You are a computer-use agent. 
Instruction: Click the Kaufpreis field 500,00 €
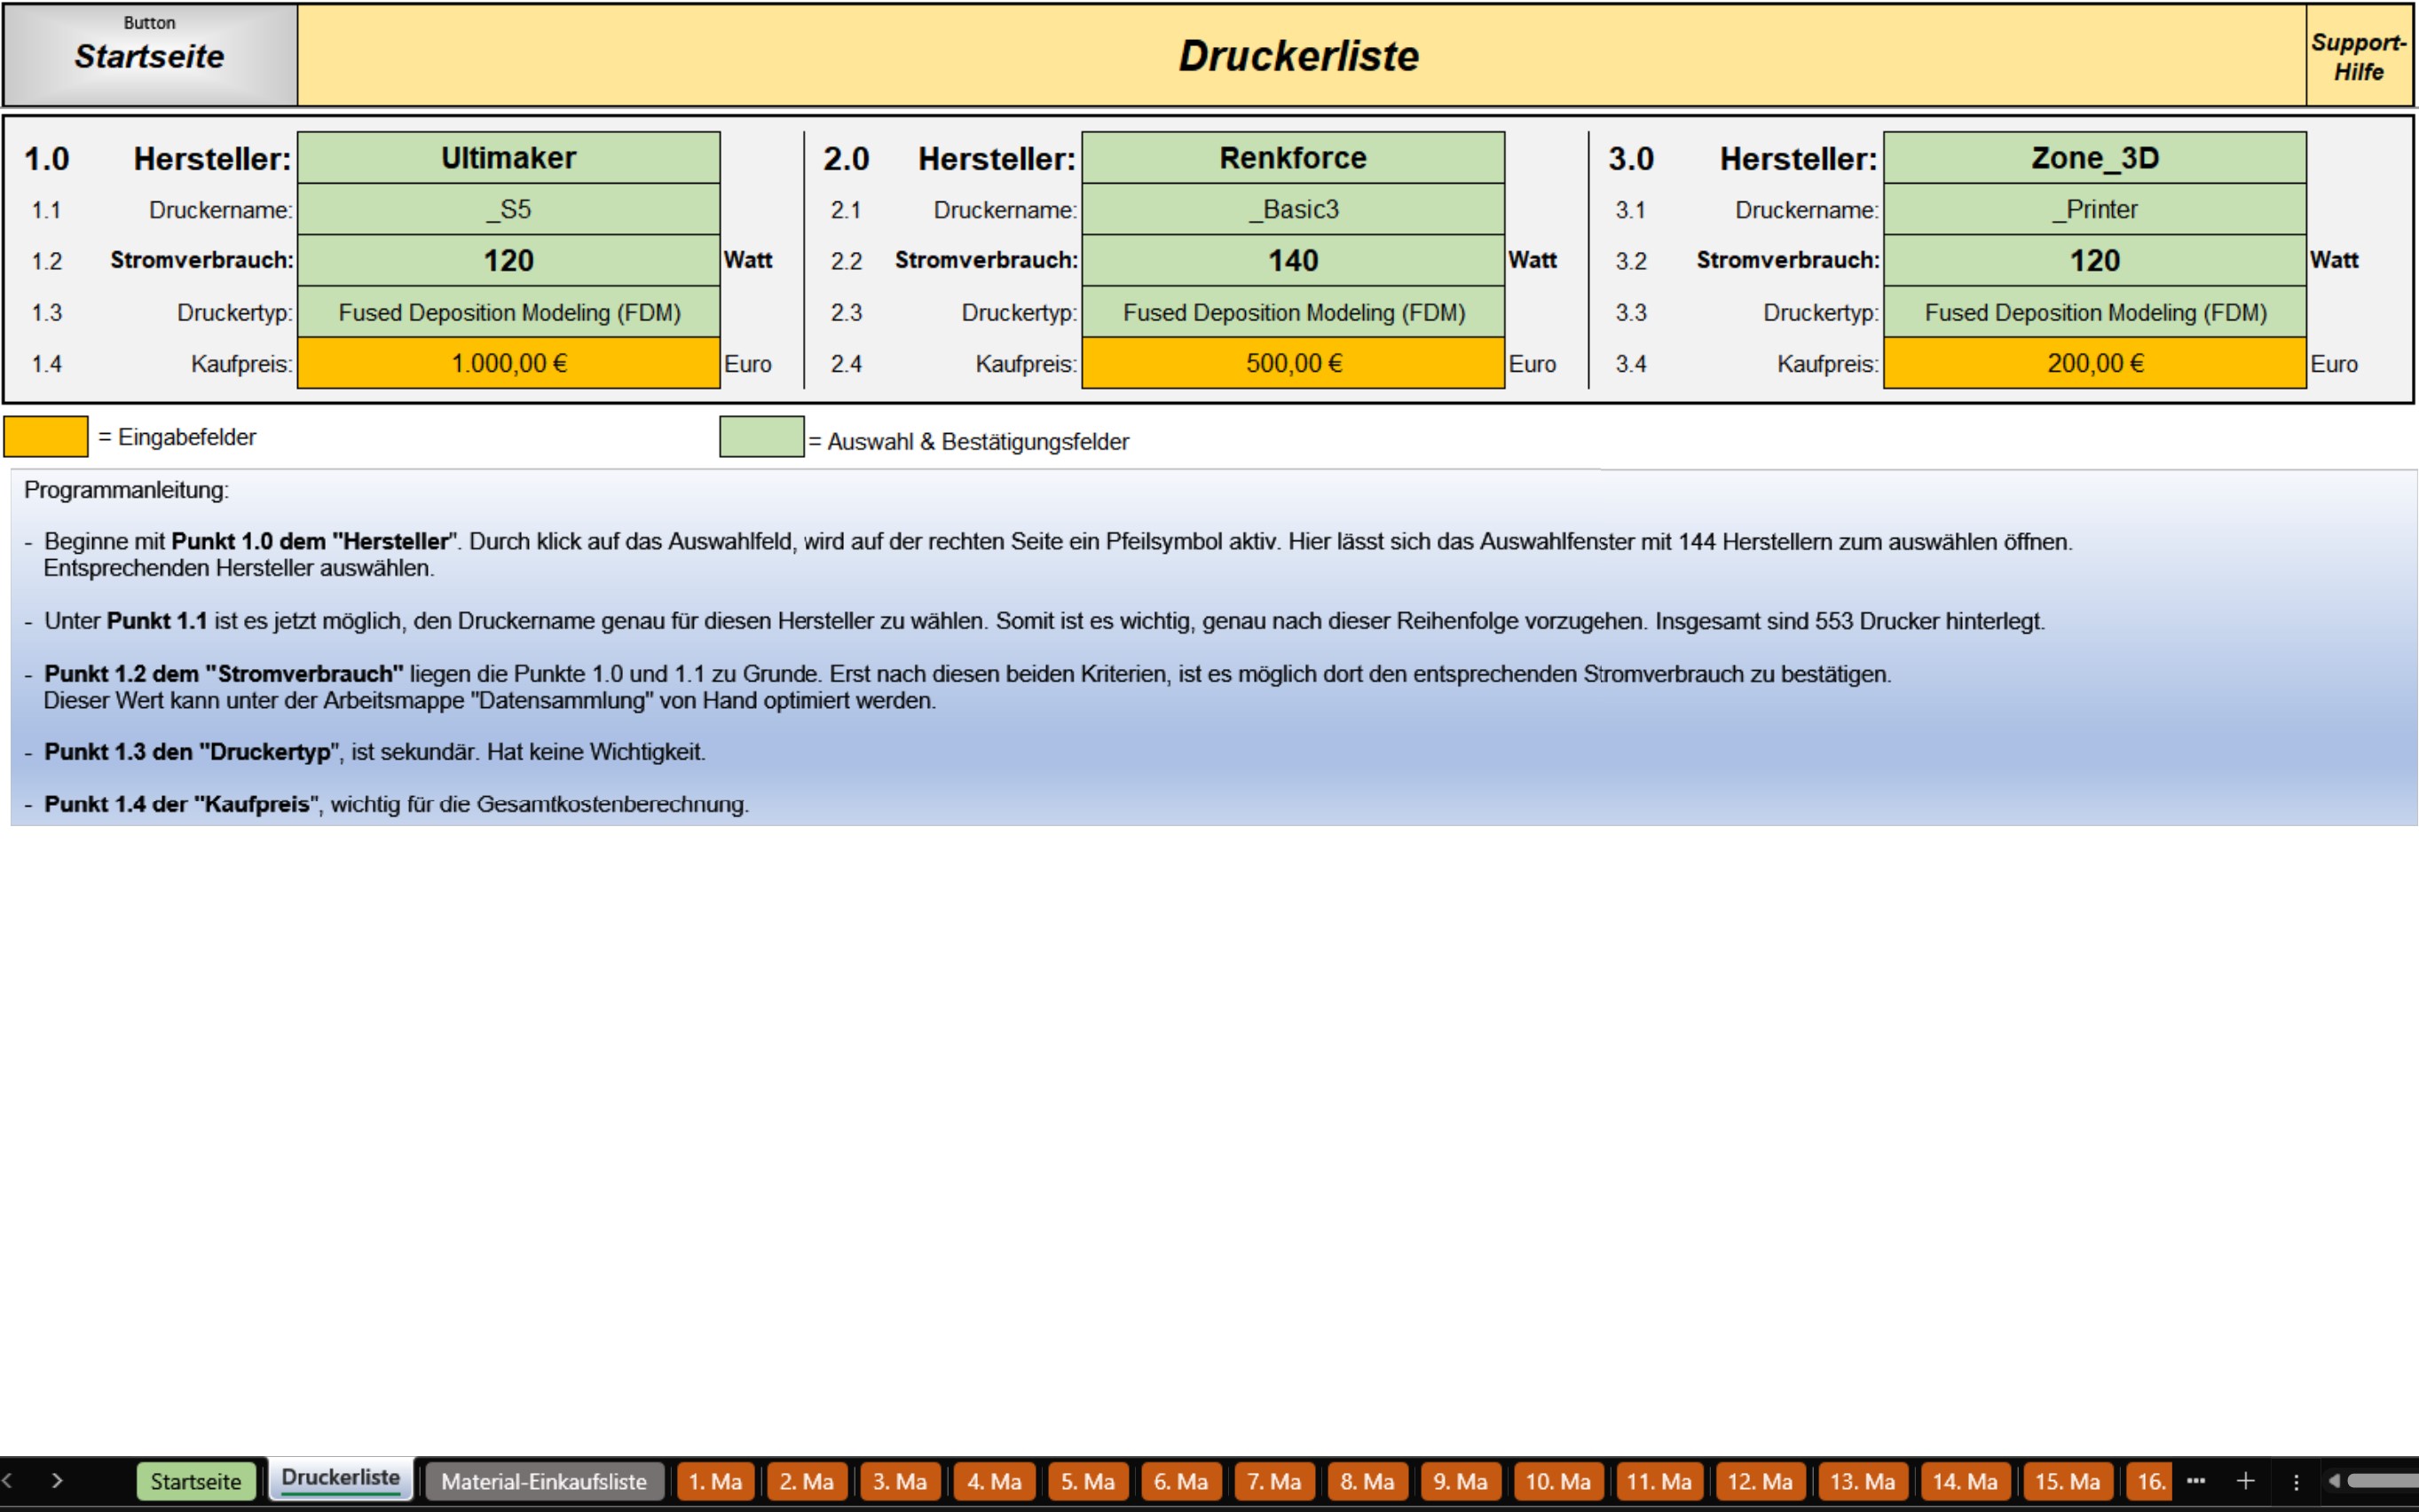coord(1293,363)
